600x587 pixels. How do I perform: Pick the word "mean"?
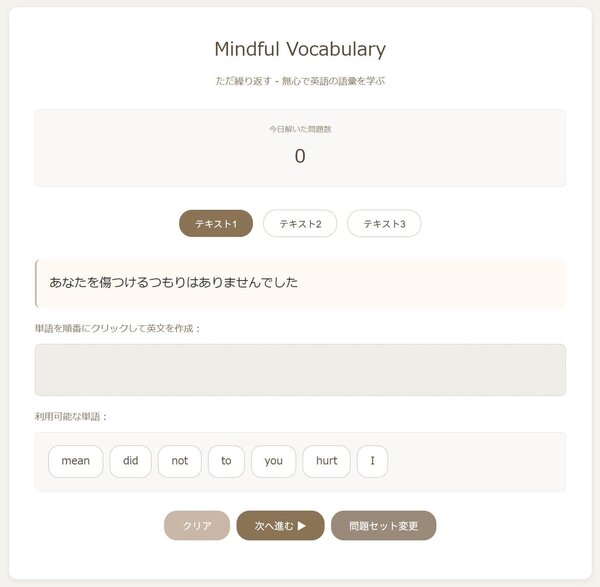coord(75,461)
